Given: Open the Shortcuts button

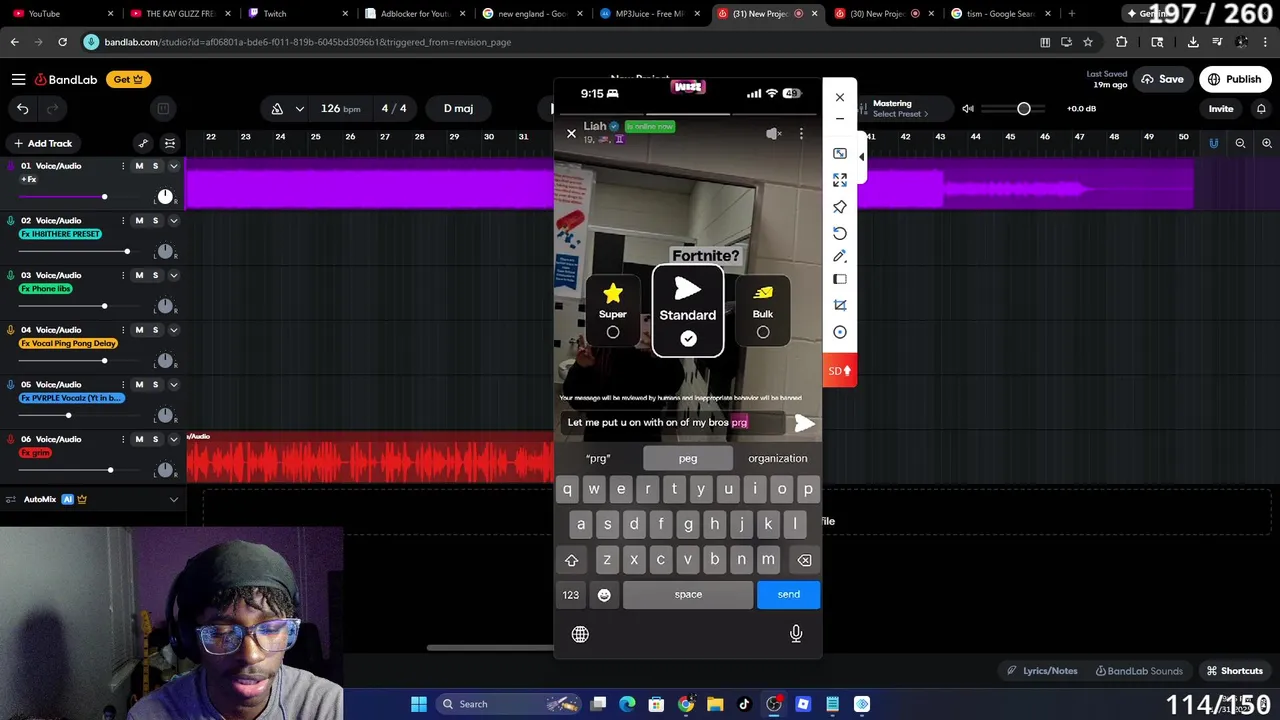Looking at the screenshot, I should (1234, 671).
